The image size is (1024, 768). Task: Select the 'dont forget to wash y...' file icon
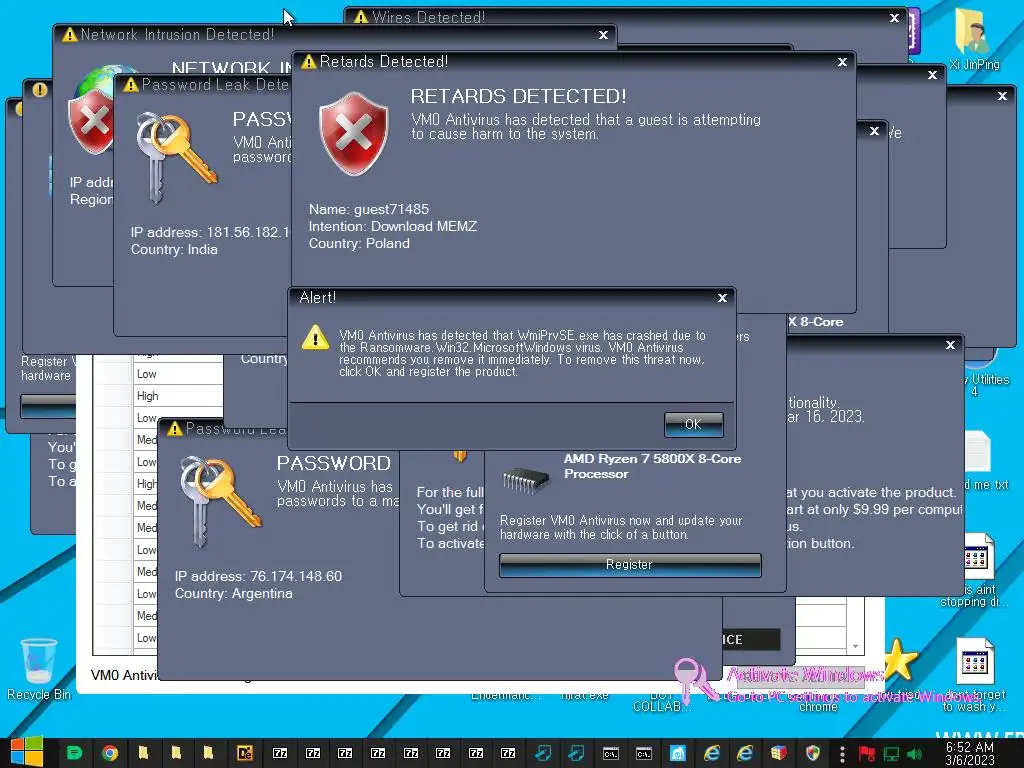click(x=975, y=675)
